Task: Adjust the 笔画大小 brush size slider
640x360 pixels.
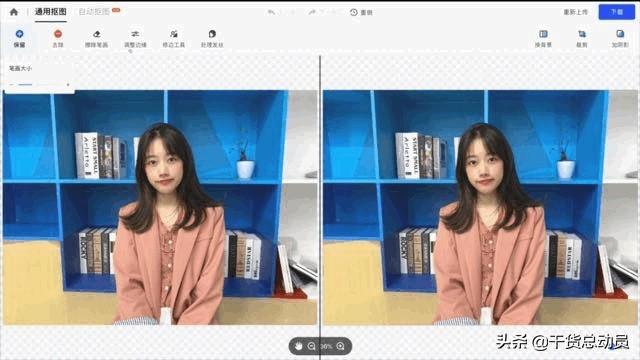Action: [39, 84]
